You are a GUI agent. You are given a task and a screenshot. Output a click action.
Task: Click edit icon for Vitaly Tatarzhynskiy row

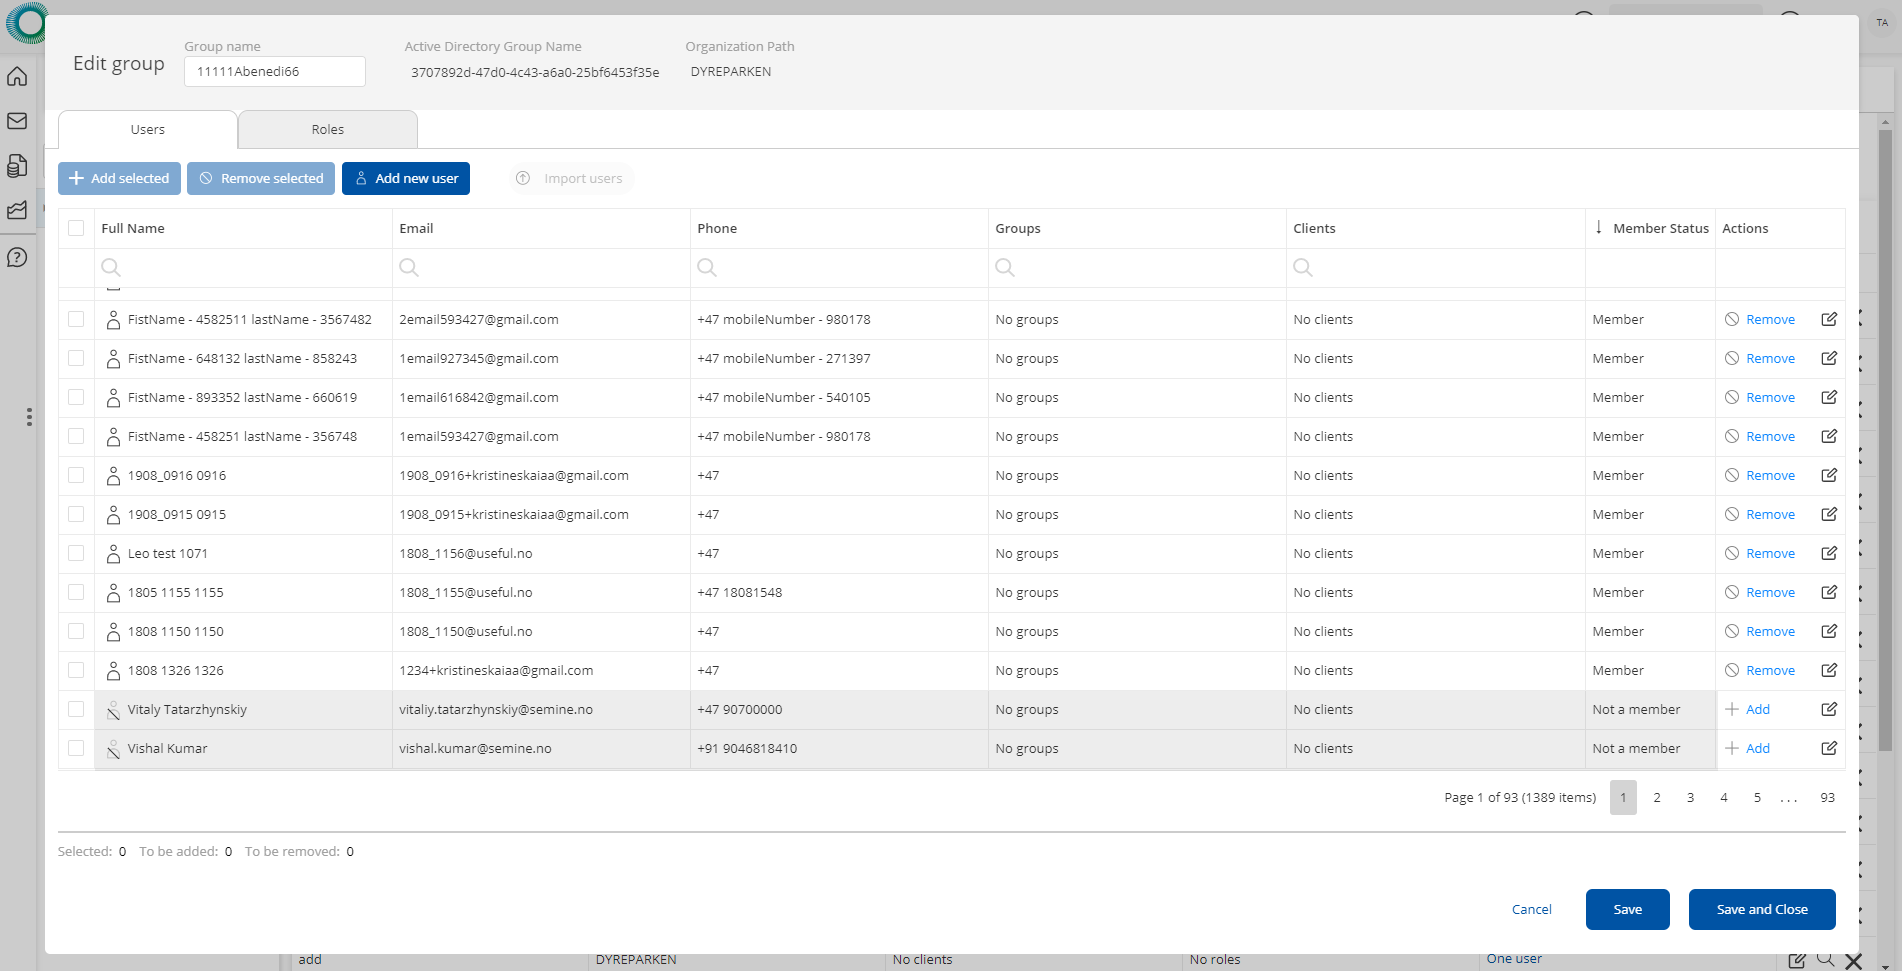click(x=1829, y=709)
